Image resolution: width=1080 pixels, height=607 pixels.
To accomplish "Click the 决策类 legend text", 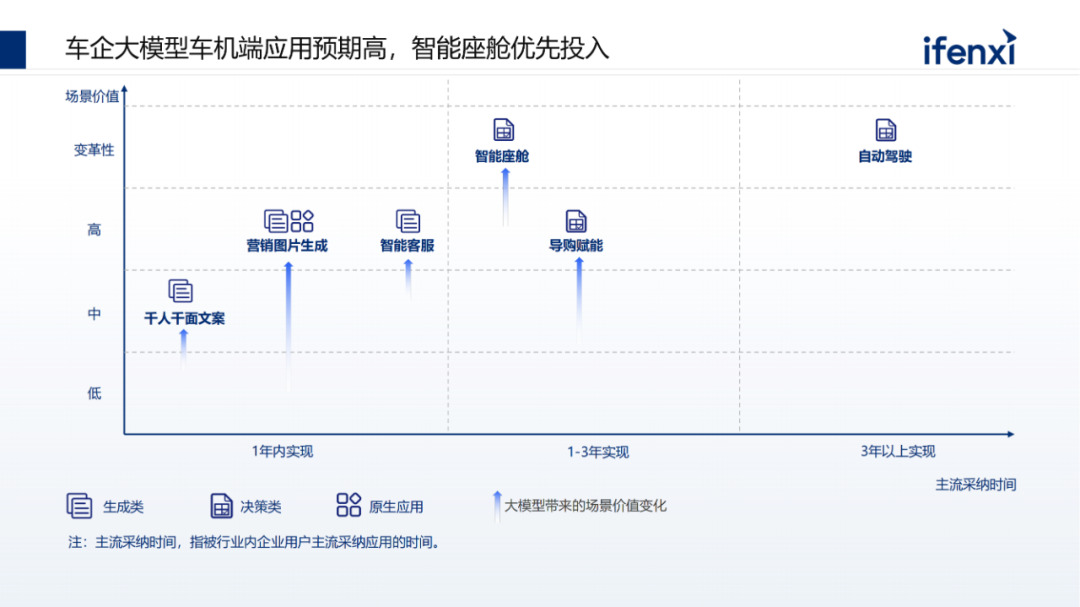I will (260, 507).
